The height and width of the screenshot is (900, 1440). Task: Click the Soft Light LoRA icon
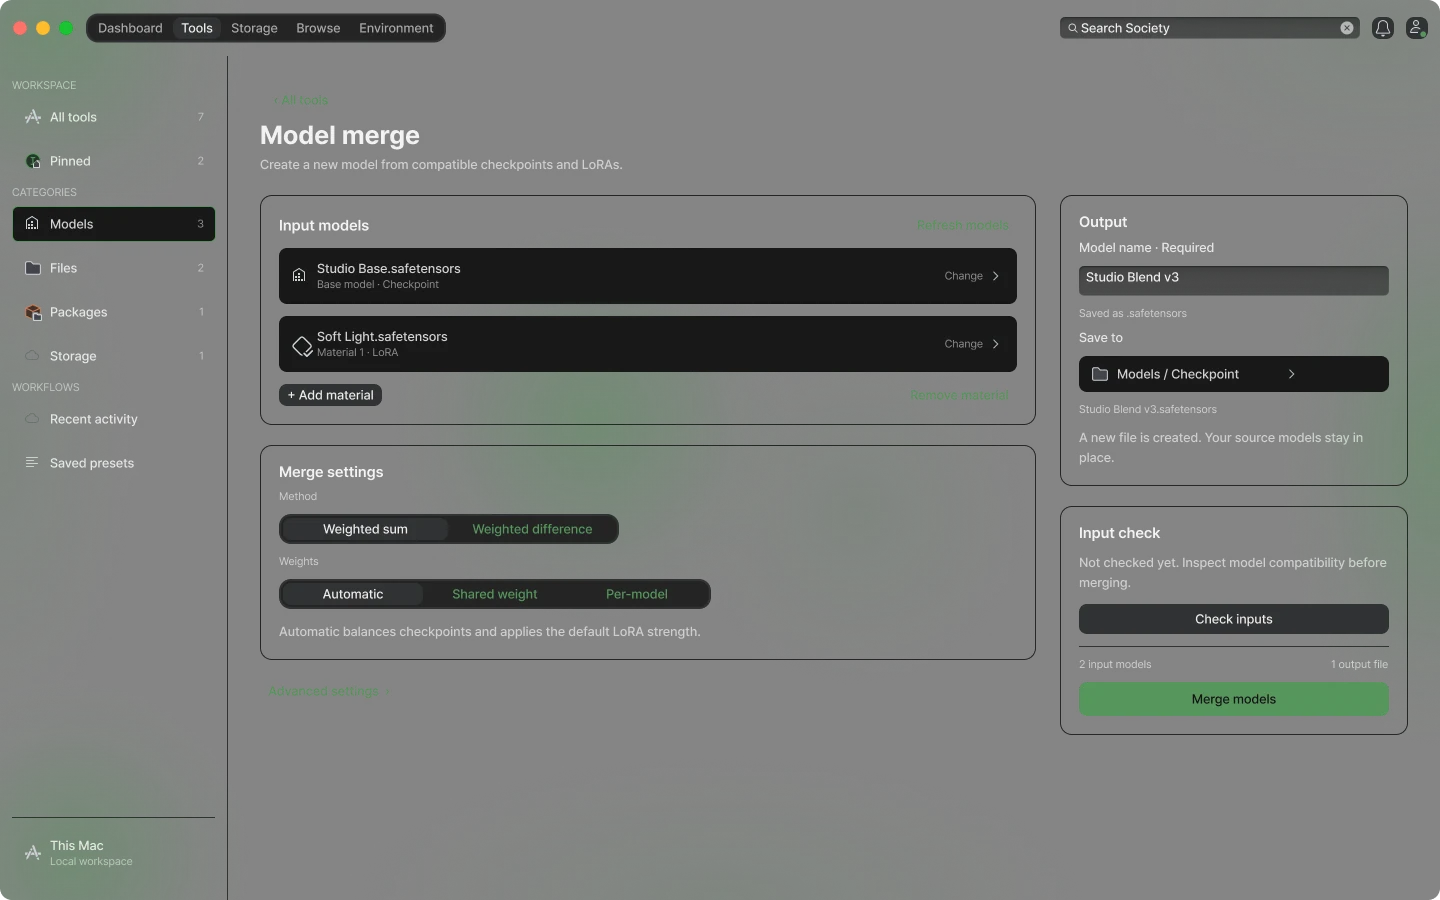tap(302, 346)
